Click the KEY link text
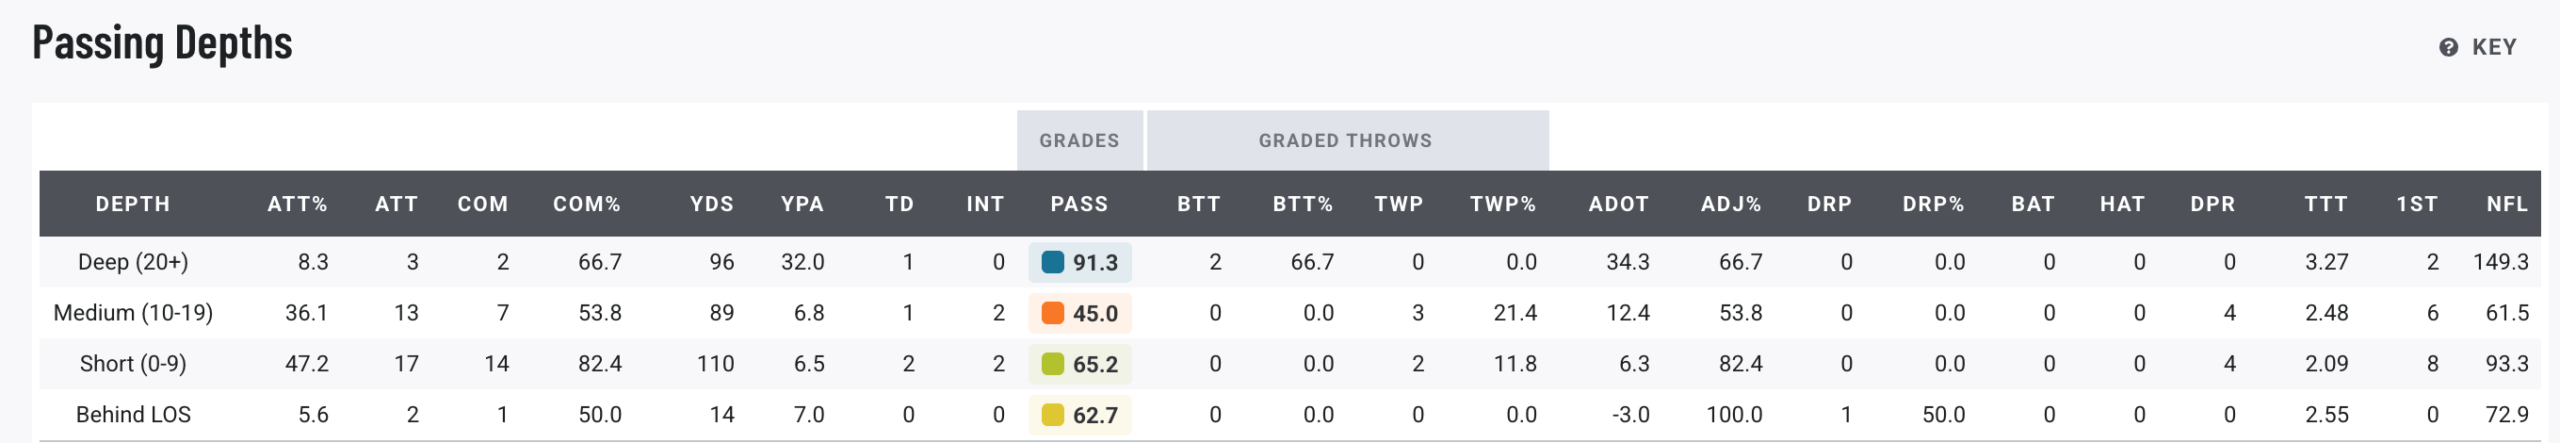Screen dimensions: 2560x443 click(2494, 47)
